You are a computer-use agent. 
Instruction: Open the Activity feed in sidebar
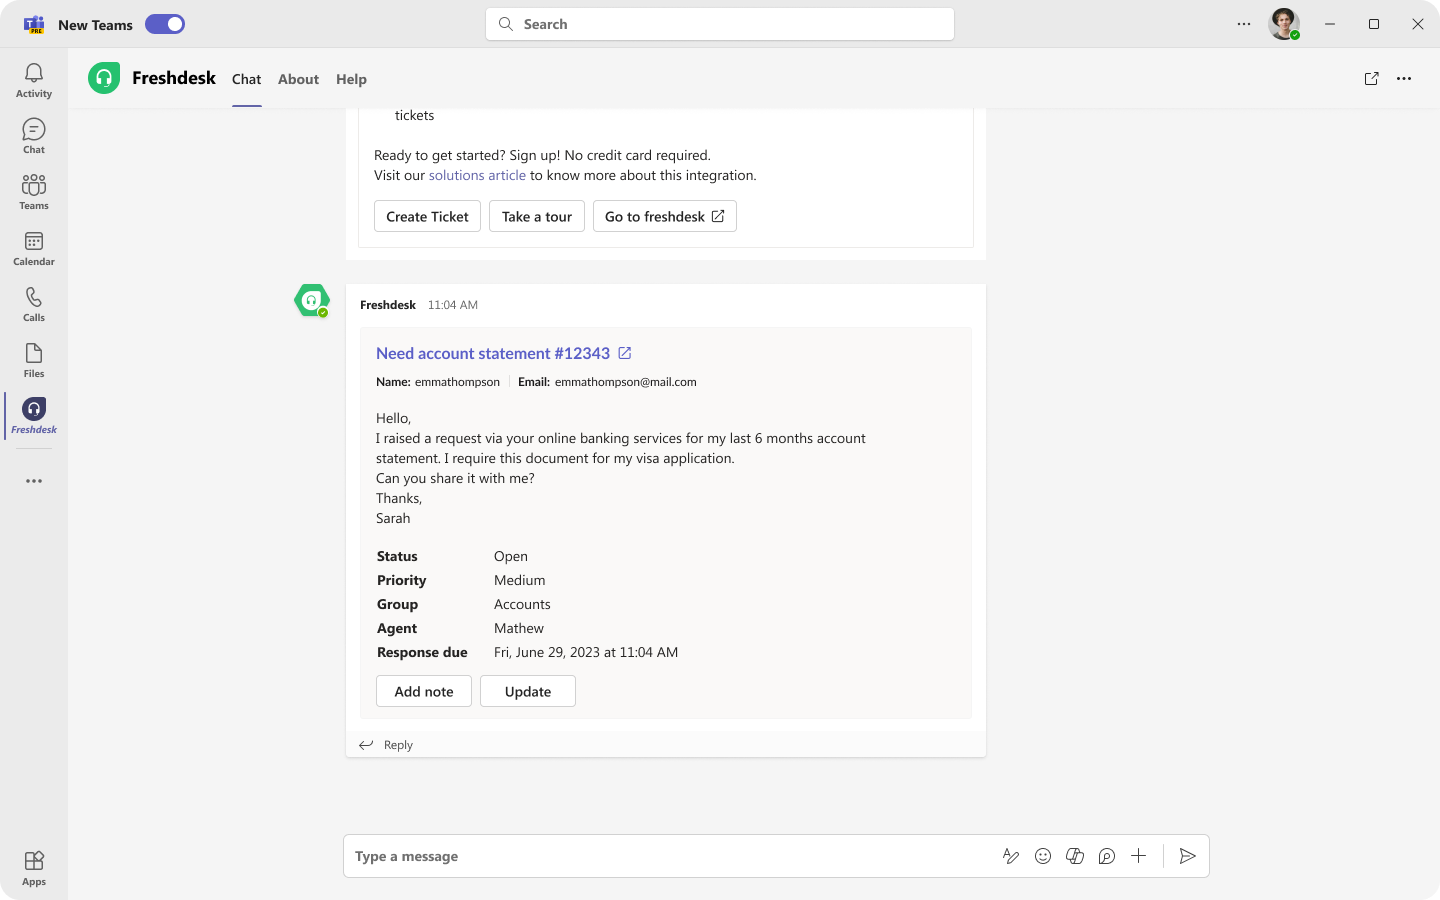[x=34, y=80]
